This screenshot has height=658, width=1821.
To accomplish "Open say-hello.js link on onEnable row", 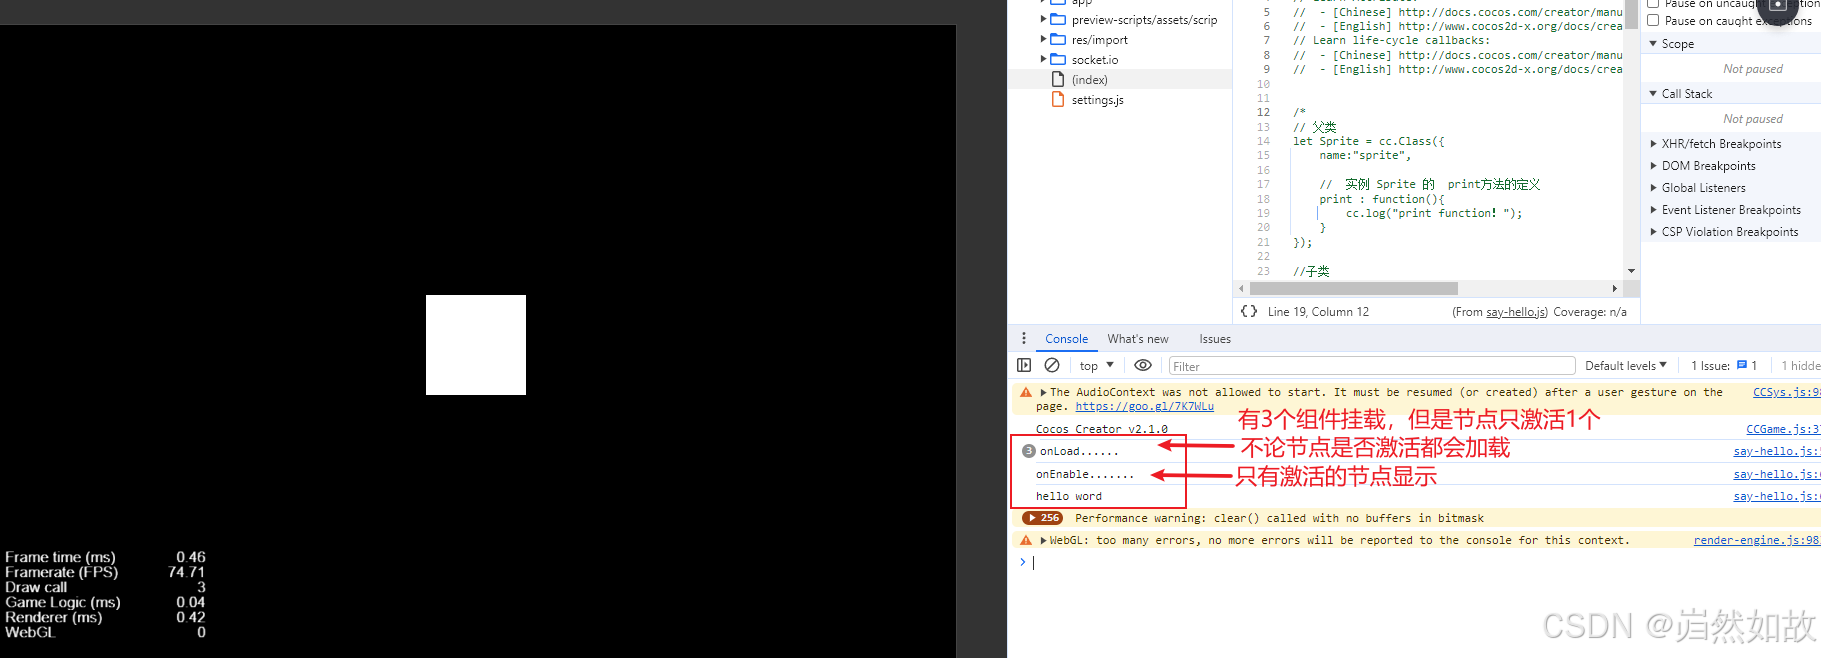I will 1777,474.
